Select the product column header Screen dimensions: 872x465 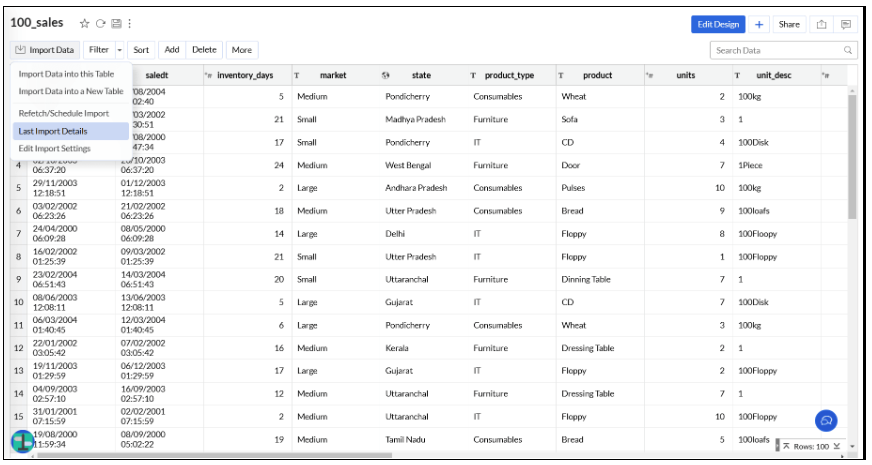(598, 76)
